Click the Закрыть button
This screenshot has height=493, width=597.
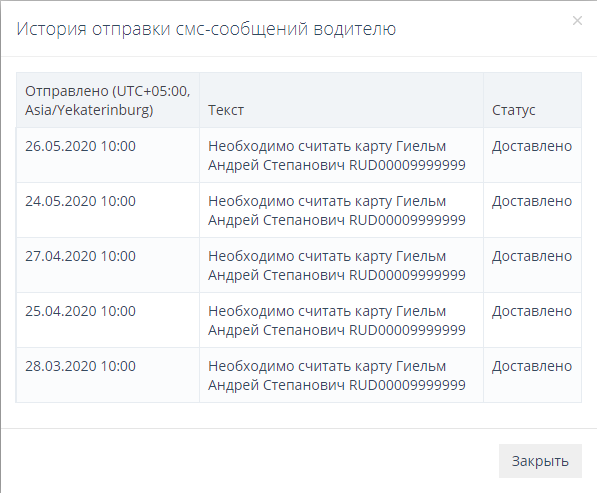point(540,461)
